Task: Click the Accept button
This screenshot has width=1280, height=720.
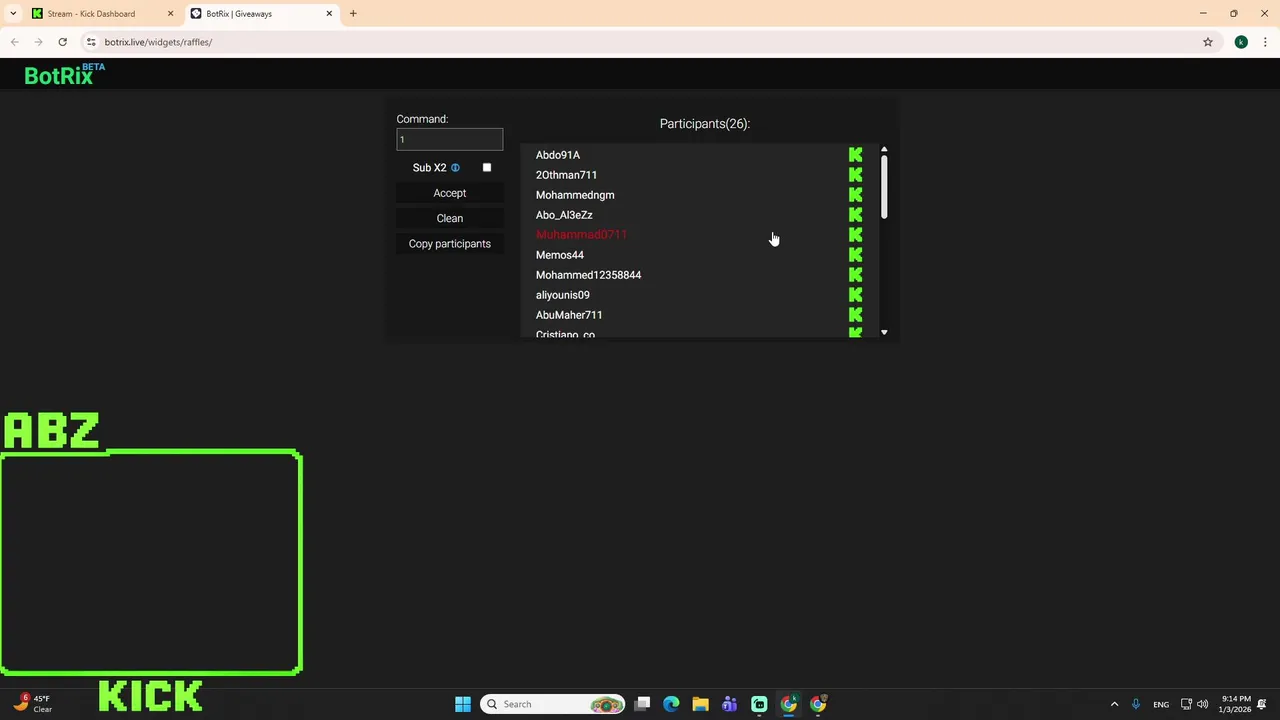Action: click(450, 193)
